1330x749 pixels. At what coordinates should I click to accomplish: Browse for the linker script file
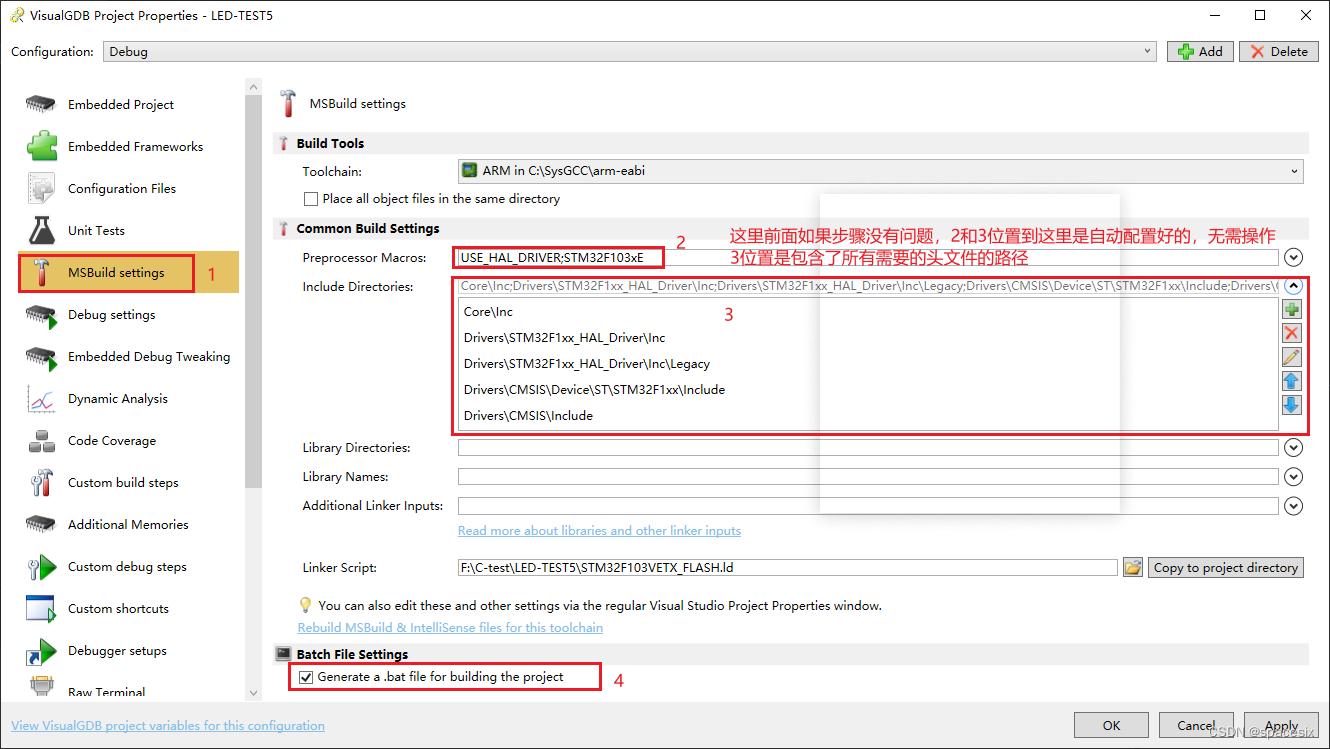1132,568
